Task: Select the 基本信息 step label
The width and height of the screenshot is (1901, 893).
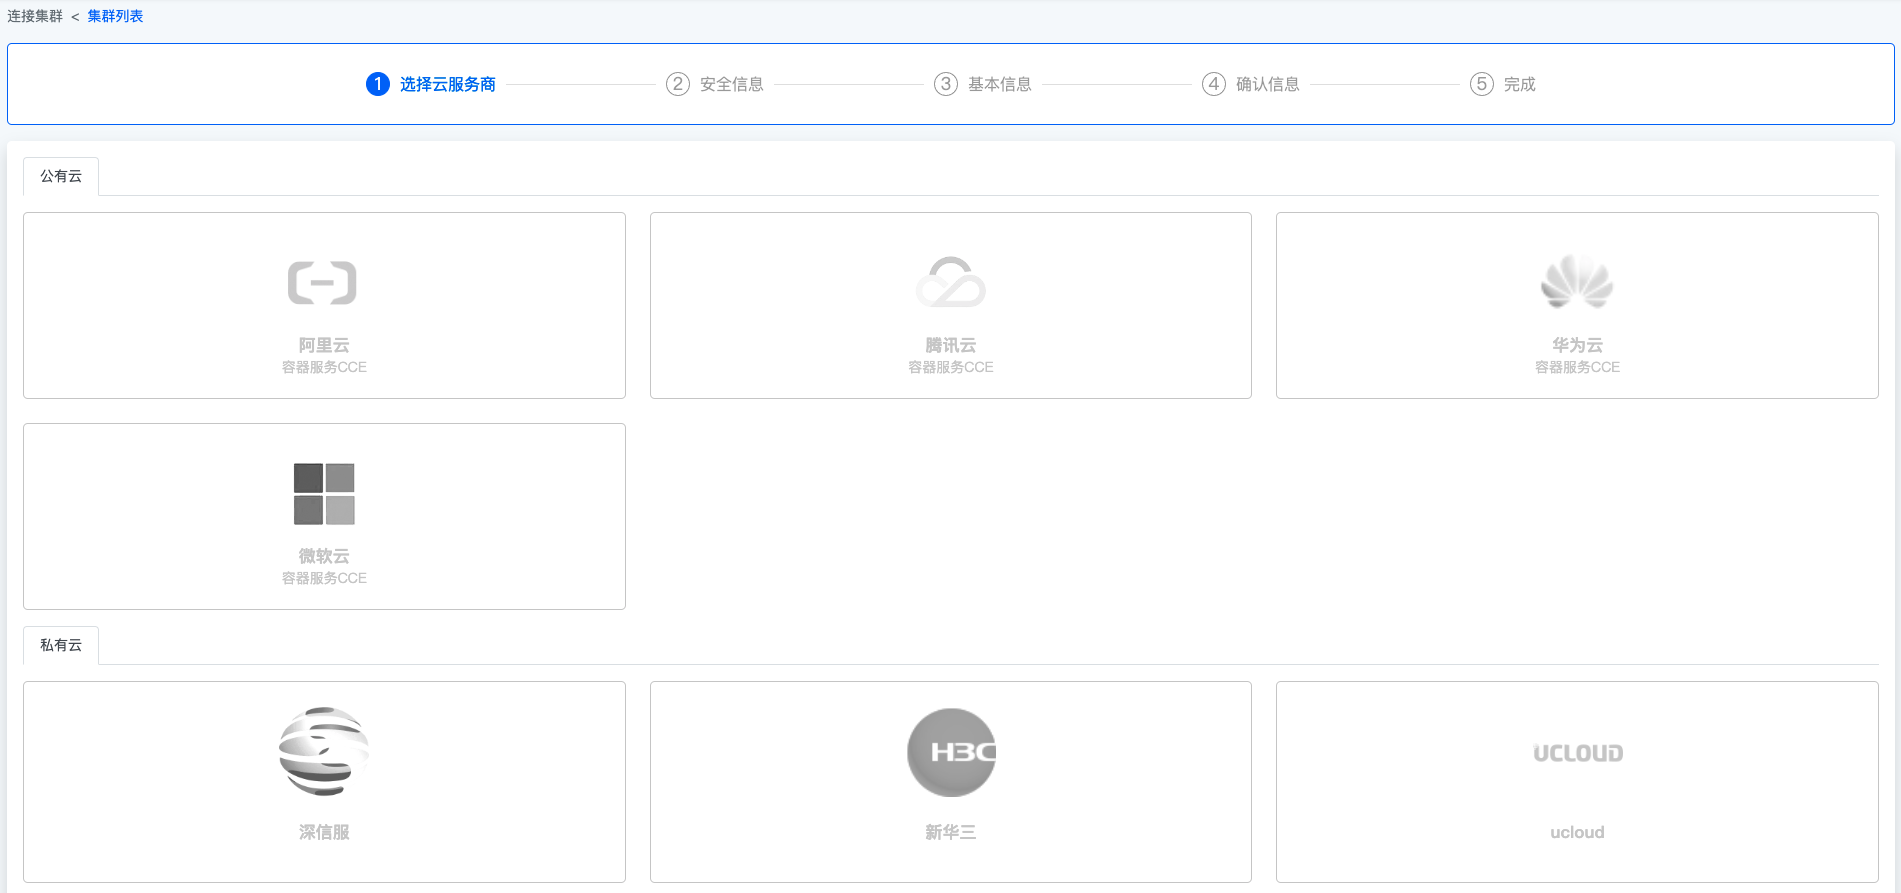Action: click(x=1000, y=84)
